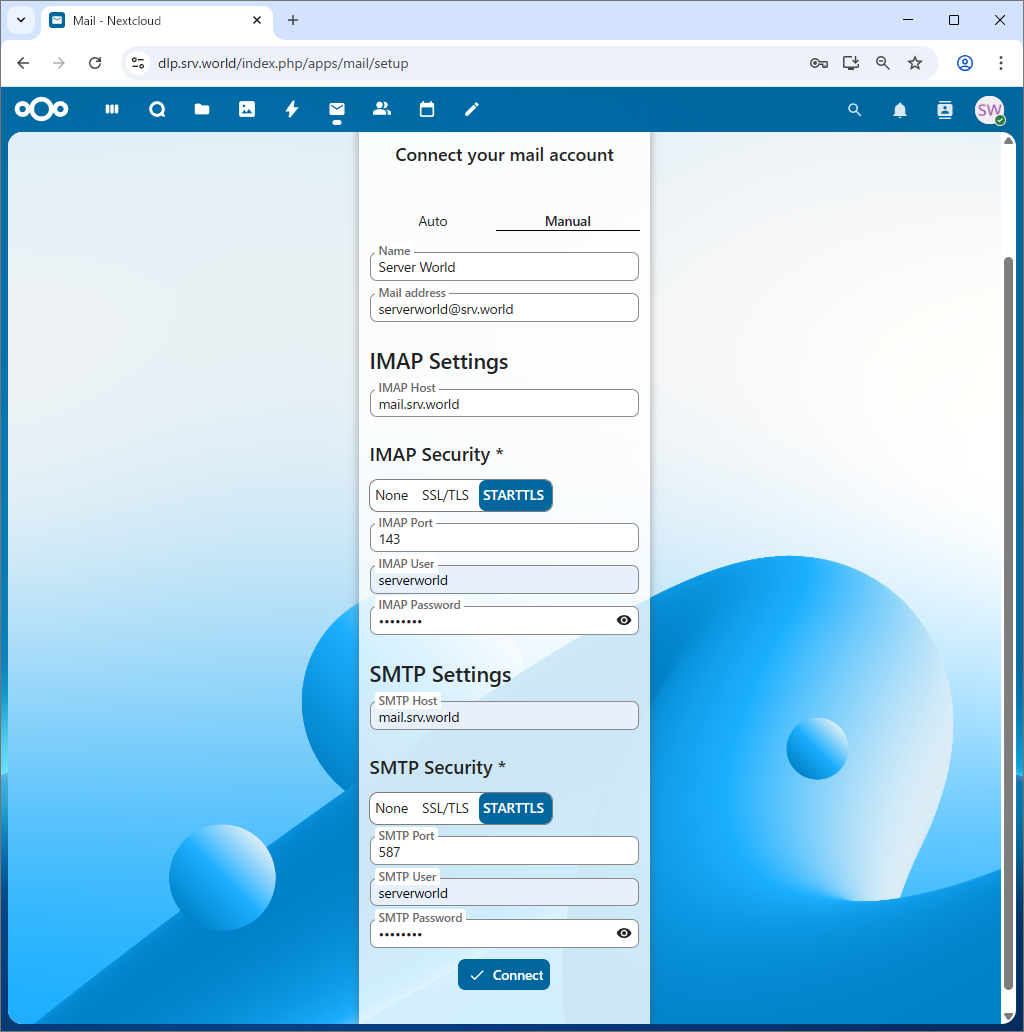The image size is (1024, 1032).
Task: Click the unified search magnifier icon
Action: [854, 110]
